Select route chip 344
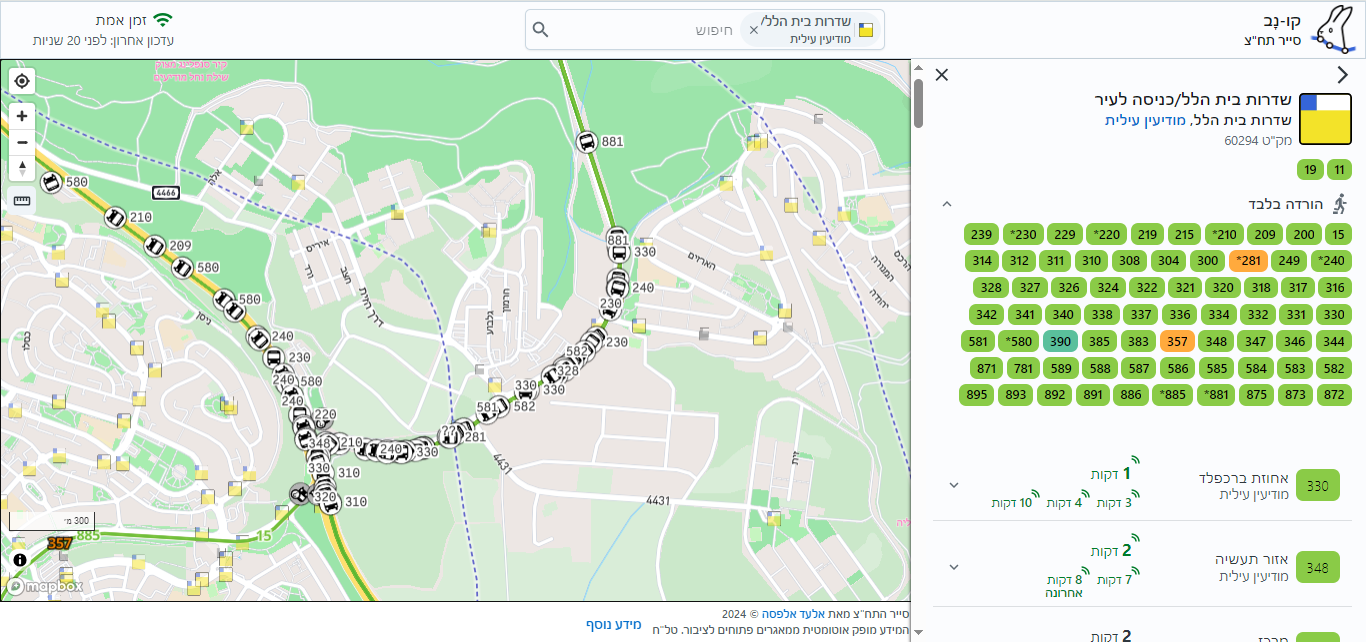Viewport: 1366px width, 642px height. [x=1334, y=342]
